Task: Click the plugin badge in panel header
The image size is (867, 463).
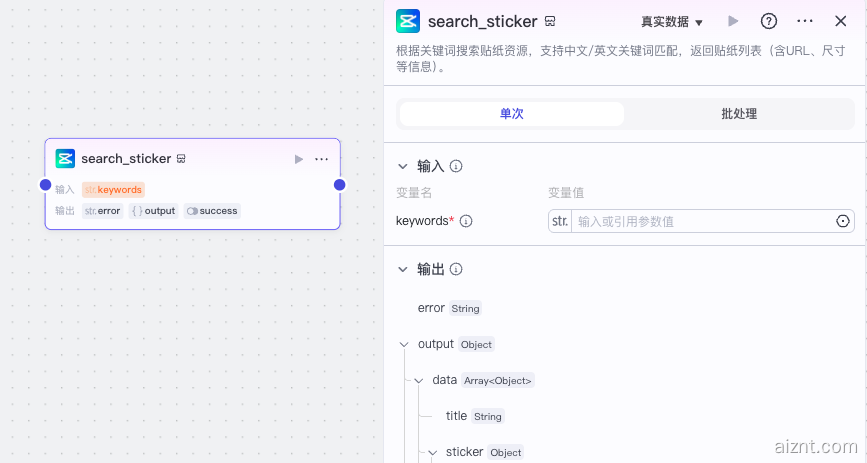Action: pyautogui.click(x=550, y=22)
